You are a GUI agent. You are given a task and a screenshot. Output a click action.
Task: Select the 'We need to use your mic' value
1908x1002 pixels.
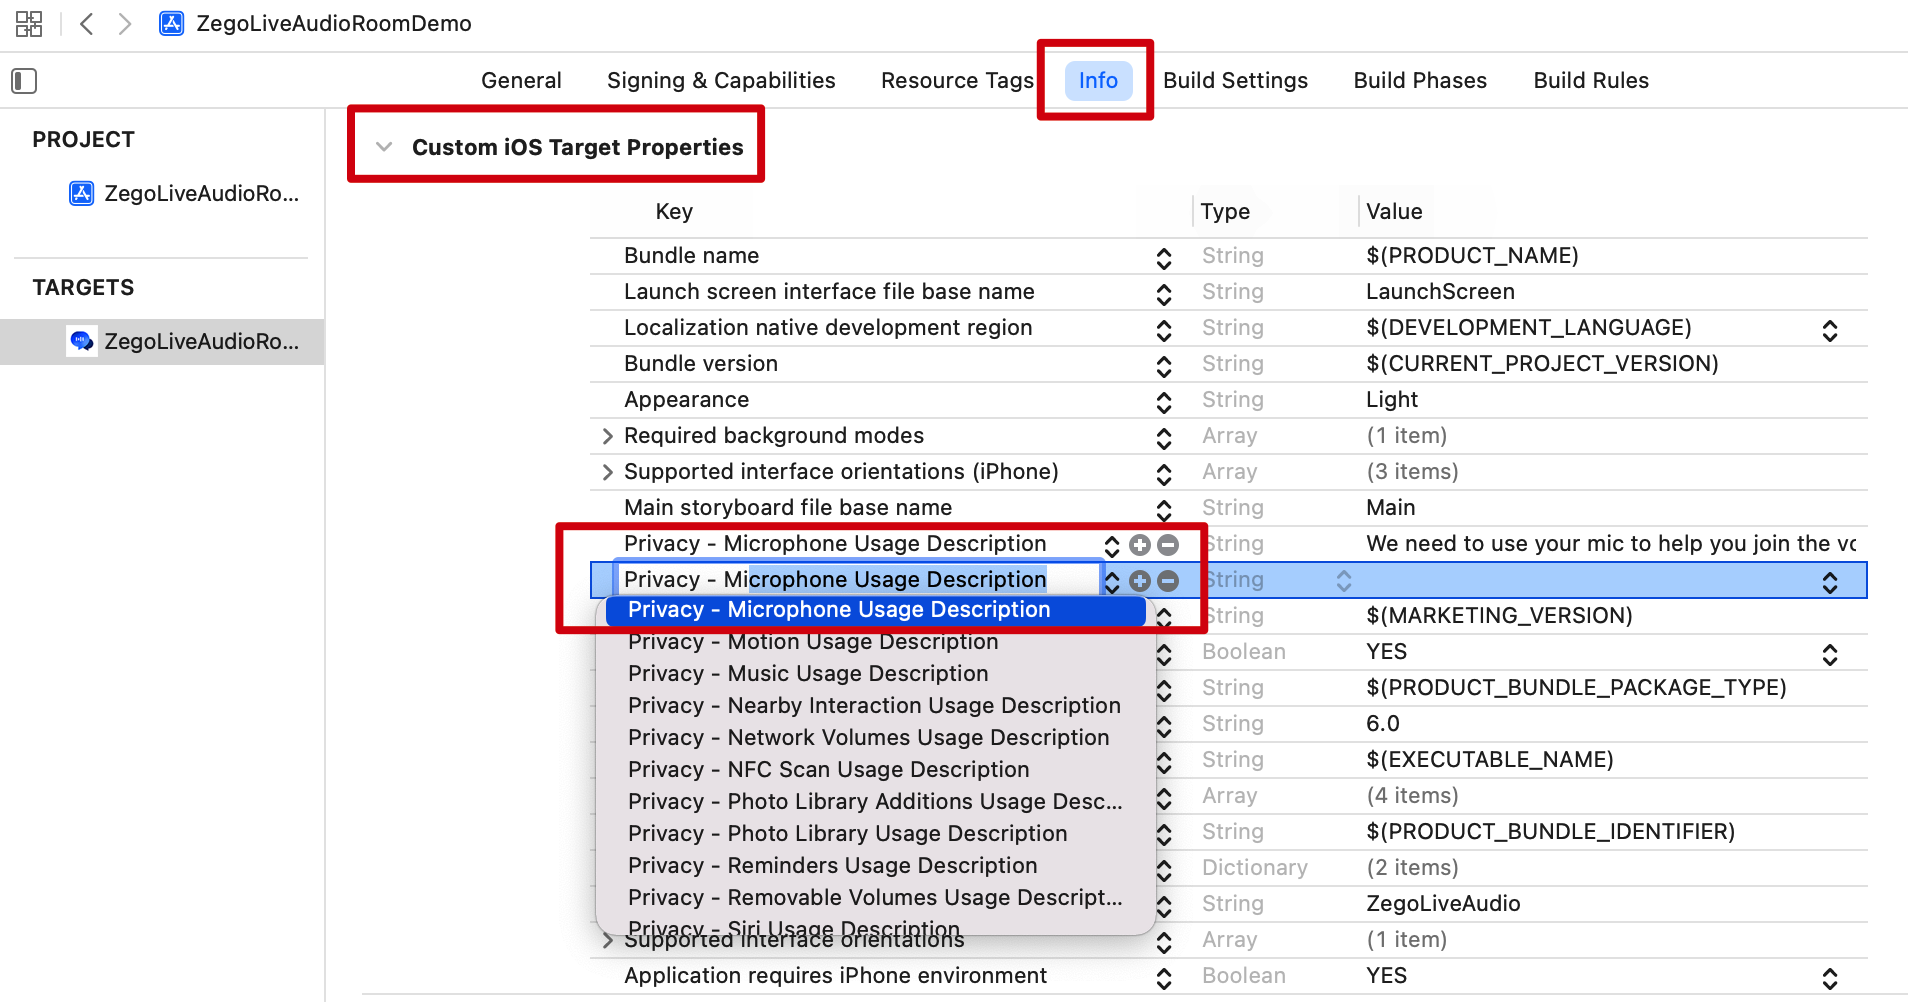tap(1611, 544)
